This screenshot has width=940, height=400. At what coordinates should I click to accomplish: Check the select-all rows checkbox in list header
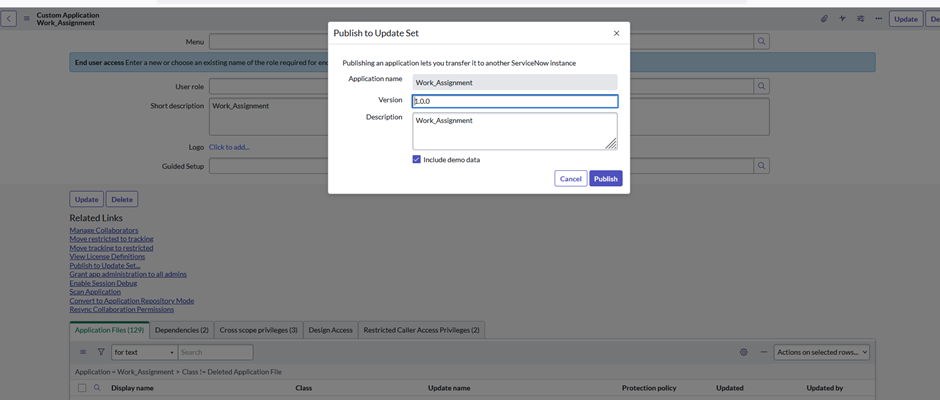82,387
